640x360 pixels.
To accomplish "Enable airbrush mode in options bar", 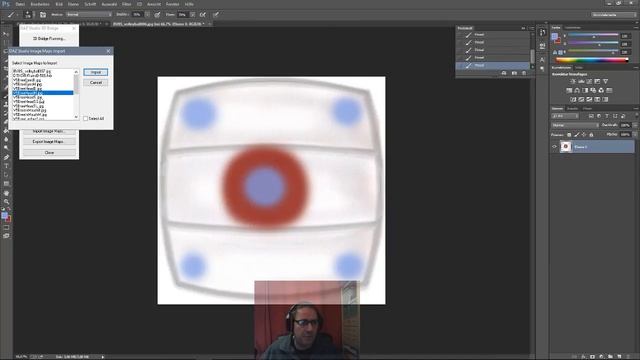I will pyautogui.click(x=202, y=15).
